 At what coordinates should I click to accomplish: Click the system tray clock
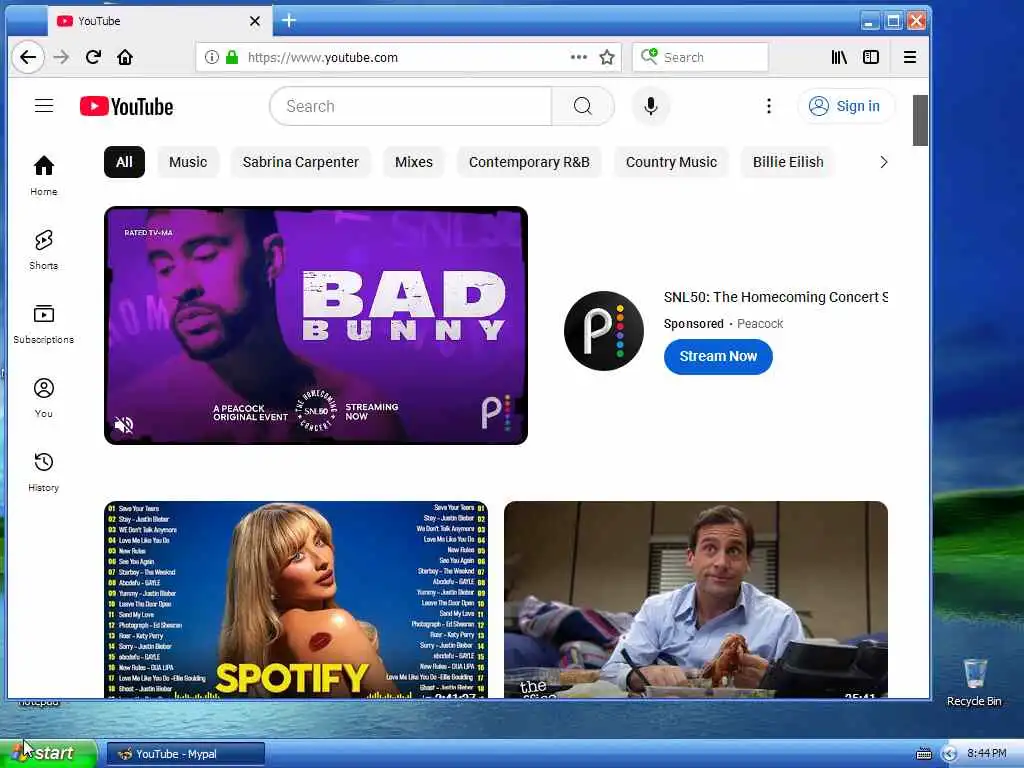986,754
